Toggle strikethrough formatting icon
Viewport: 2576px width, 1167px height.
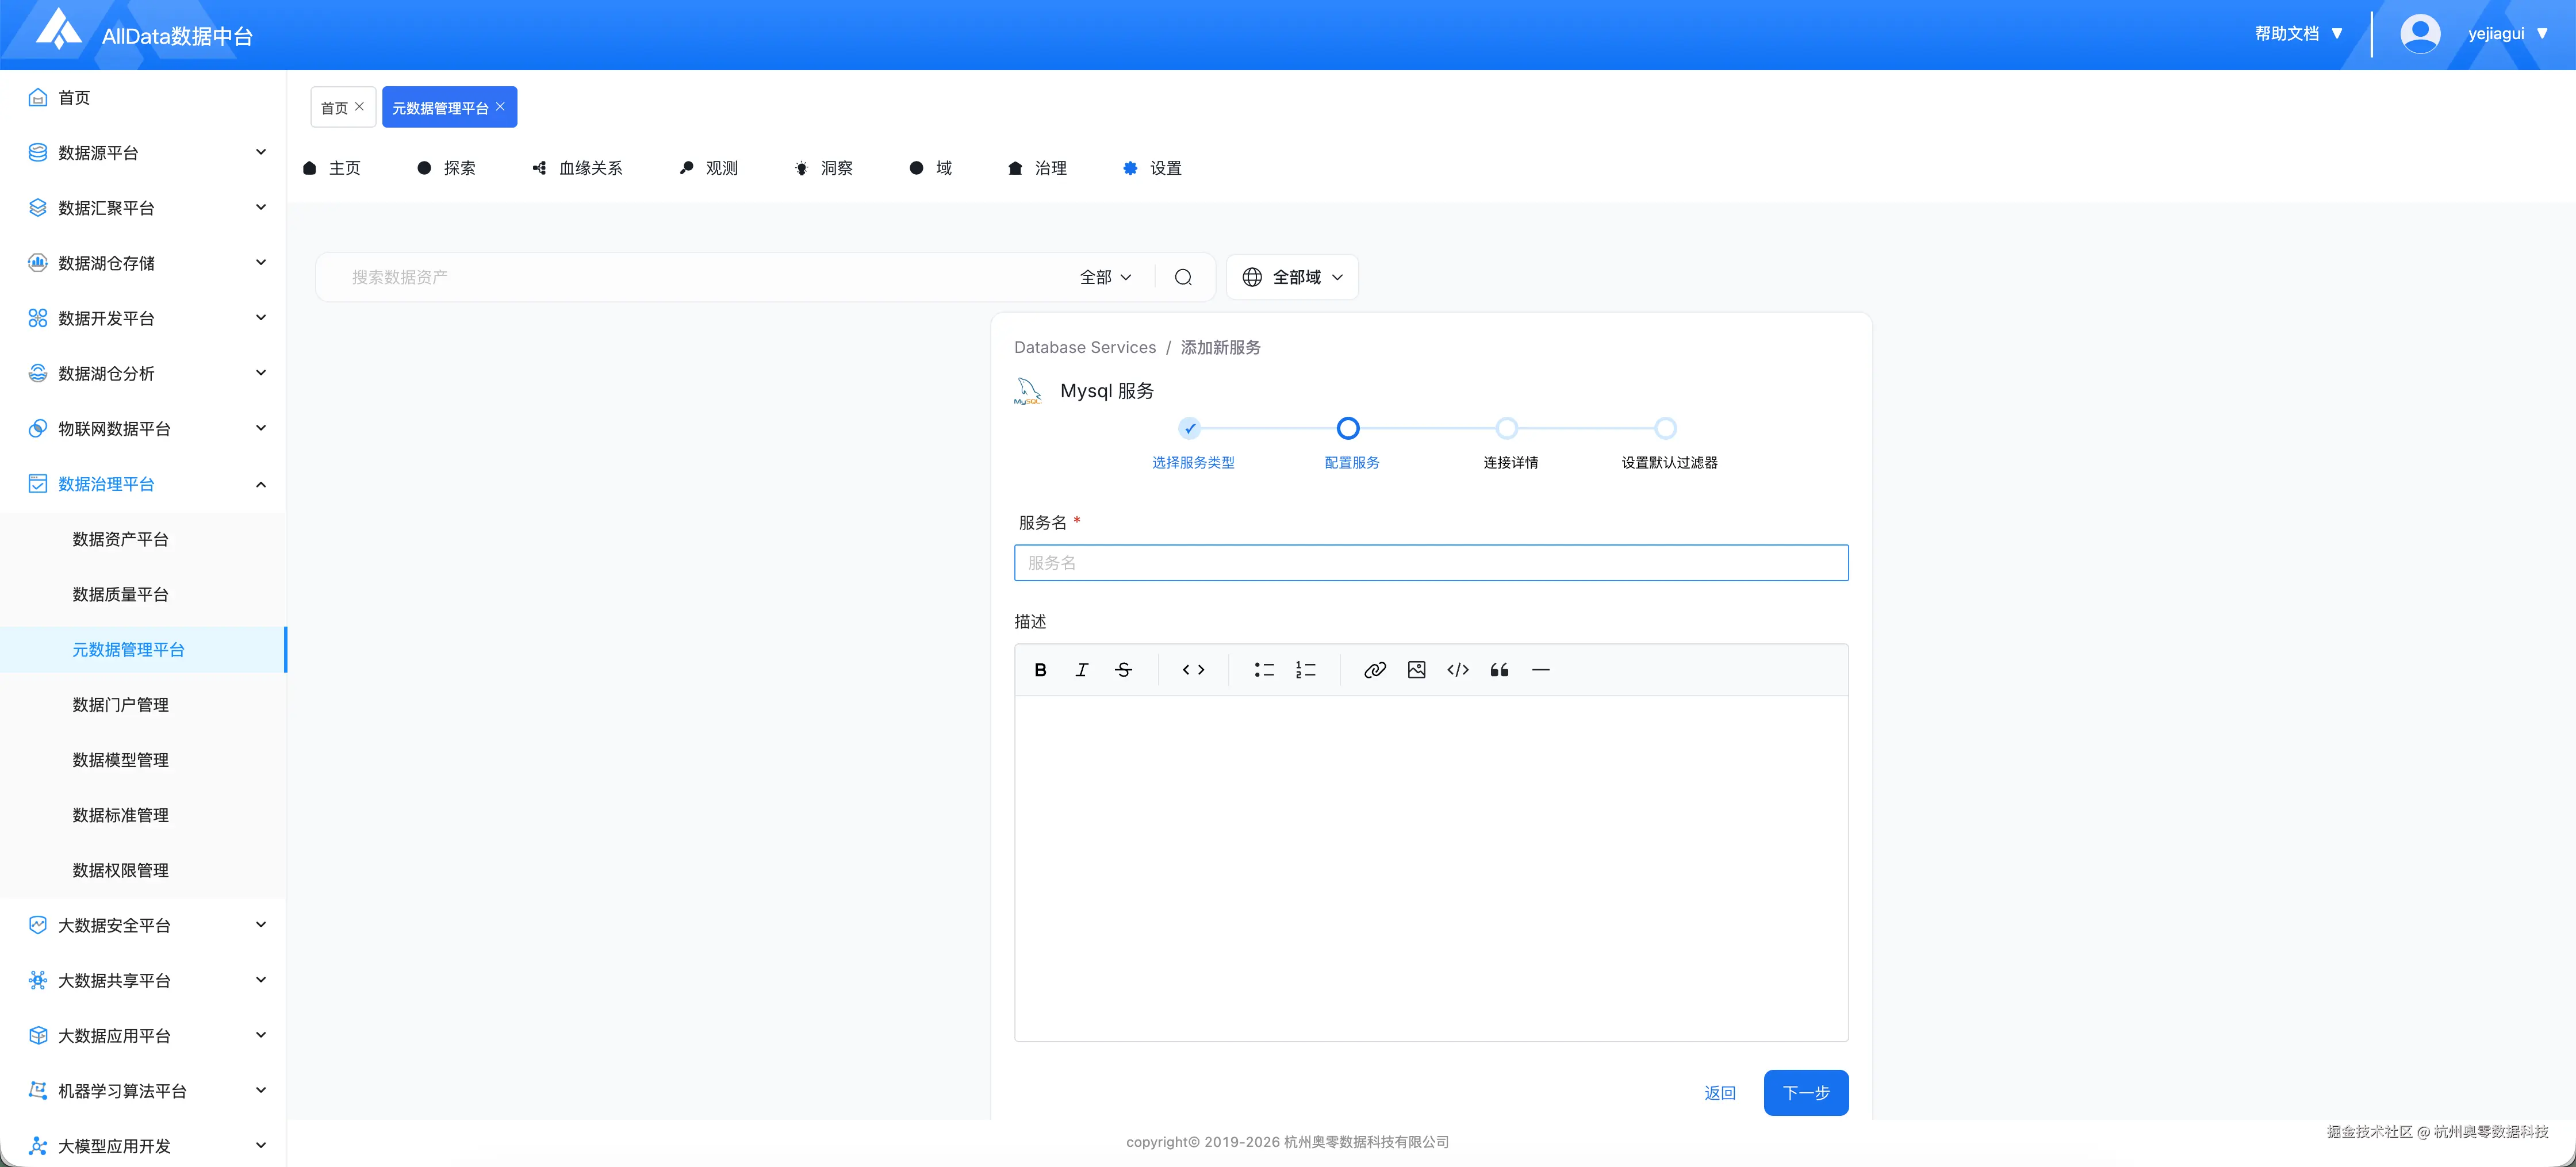1123,670
